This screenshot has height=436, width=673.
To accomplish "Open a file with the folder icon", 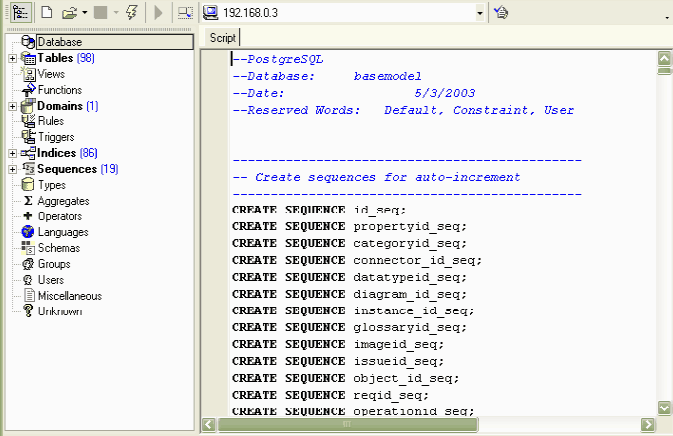I will (x=69, y=12).
